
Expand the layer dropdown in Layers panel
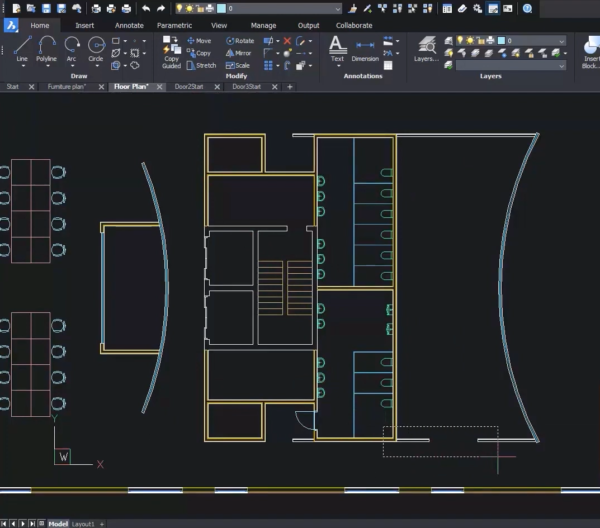click(x=561, y=41)
